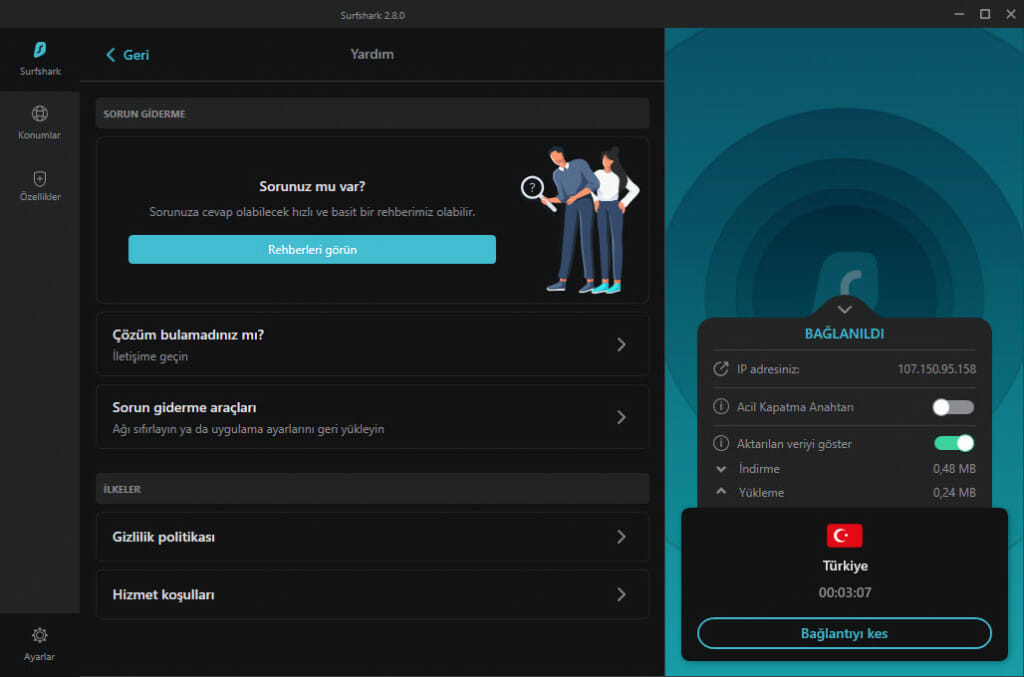1024x677 pixels.
Task: Click the Yardım page title
Action: 372,54
